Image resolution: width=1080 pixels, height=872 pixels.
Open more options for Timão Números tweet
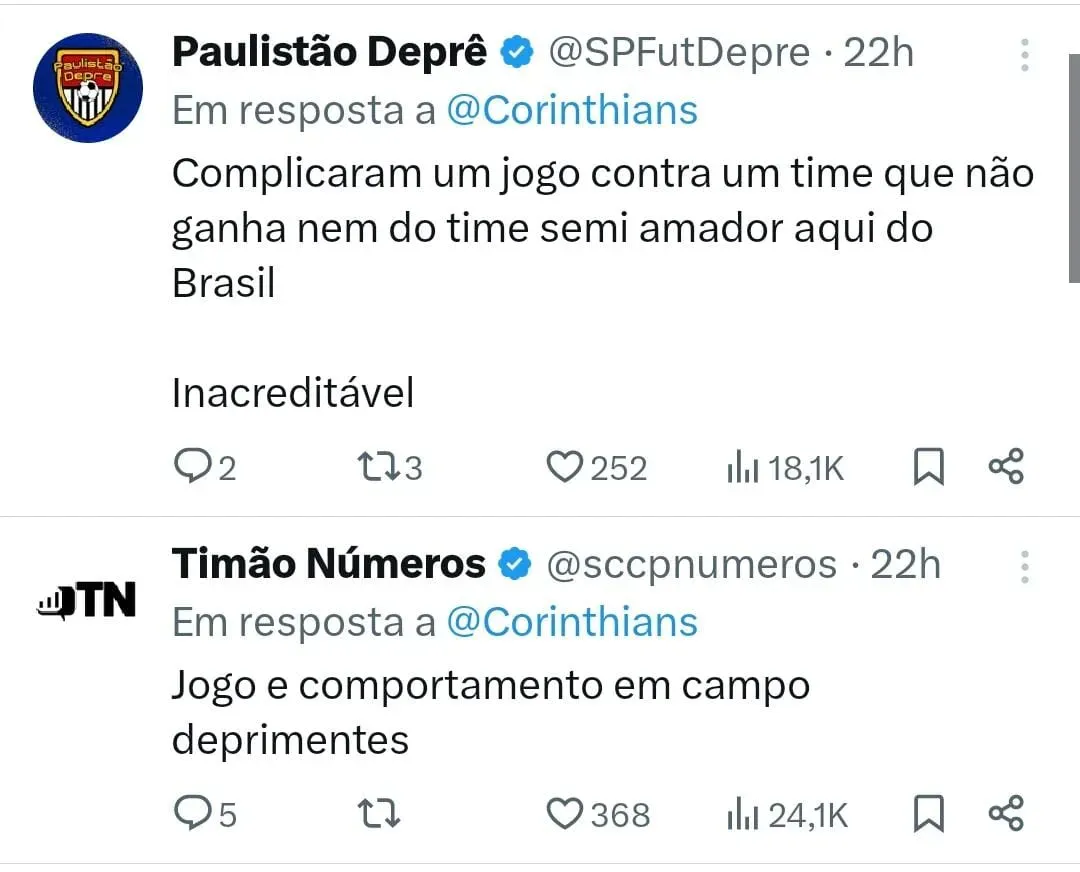[1025, 567]
